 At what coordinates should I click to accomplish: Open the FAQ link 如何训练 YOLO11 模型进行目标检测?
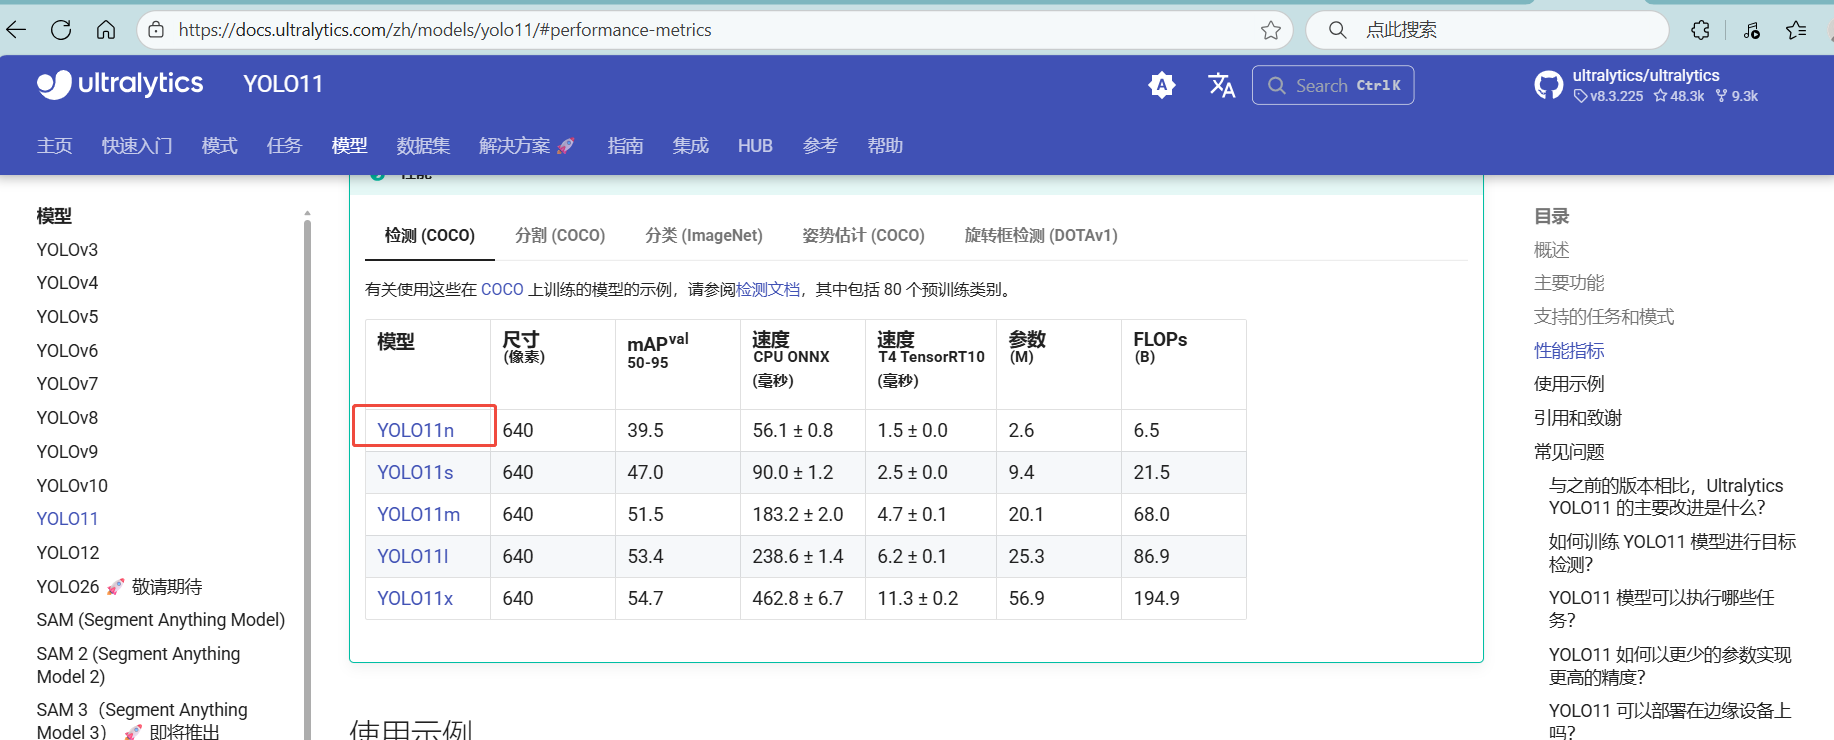tap(1672, 553)
